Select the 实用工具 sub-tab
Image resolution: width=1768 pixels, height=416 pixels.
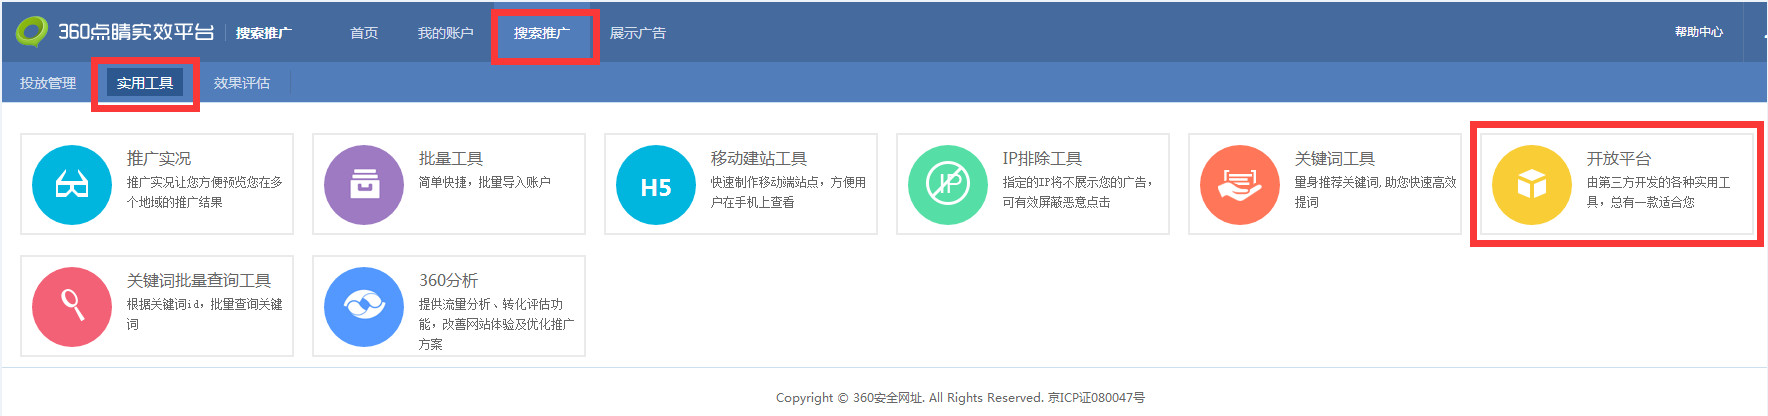(145, 83)
